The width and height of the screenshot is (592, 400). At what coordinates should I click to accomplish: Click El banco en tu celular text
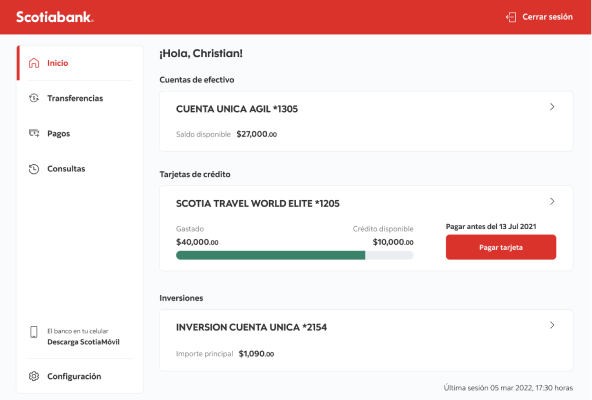78,331
